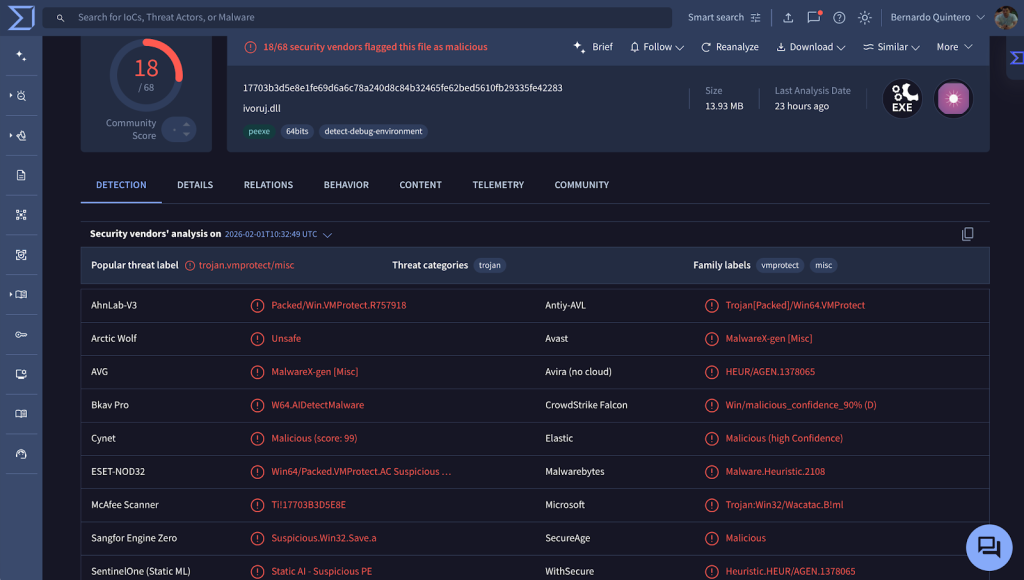Upload a file using the upload icon
Viewport: 1024px width, 580px height.
(788, 17)
